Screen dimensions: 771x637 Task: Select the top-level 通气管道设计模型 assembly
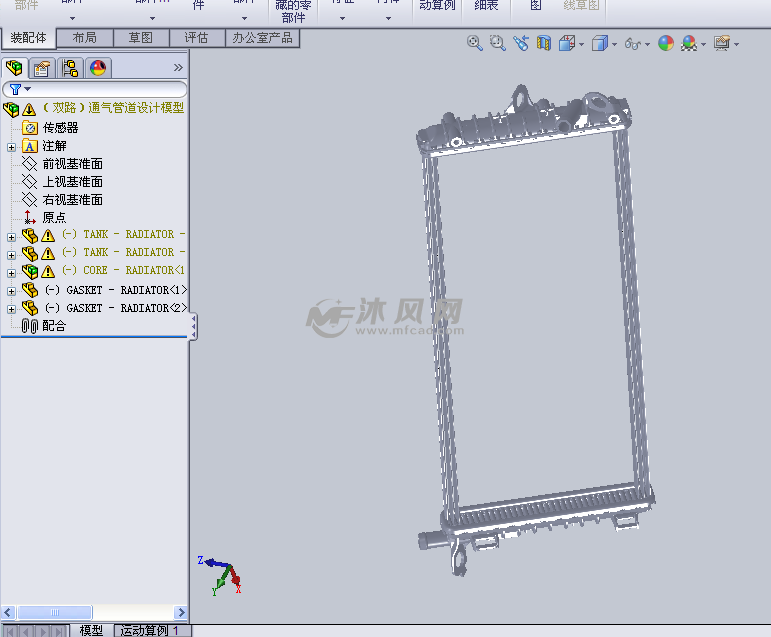(x=114, y=108)
